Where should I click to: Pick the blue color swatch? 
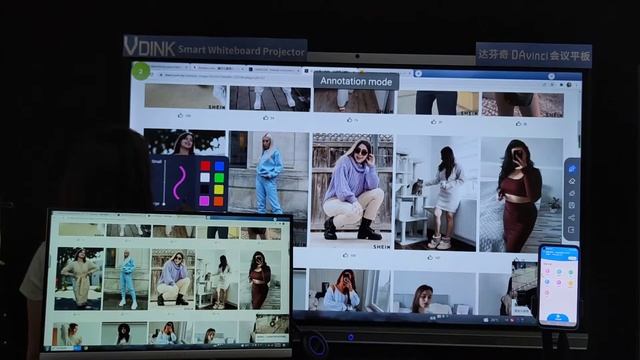click(x=220, y=166)
